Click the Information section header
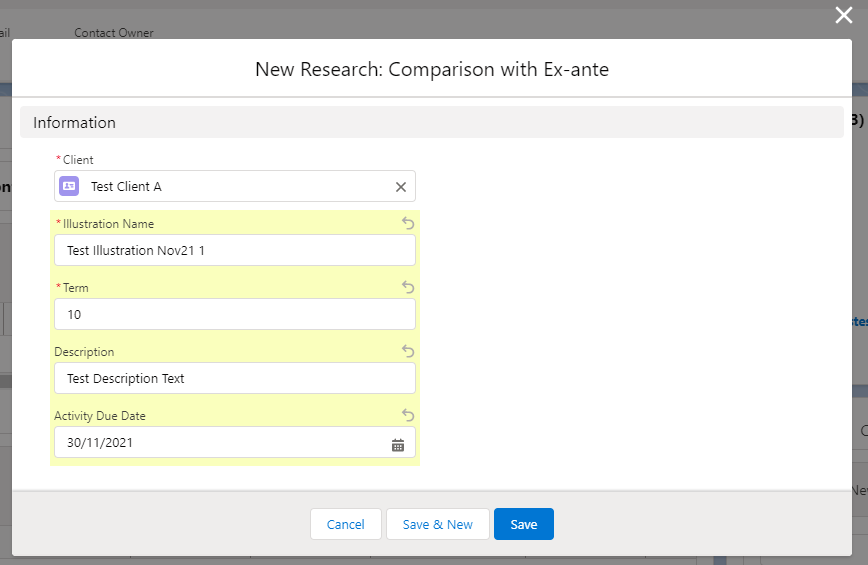 [x=75, y=122]
